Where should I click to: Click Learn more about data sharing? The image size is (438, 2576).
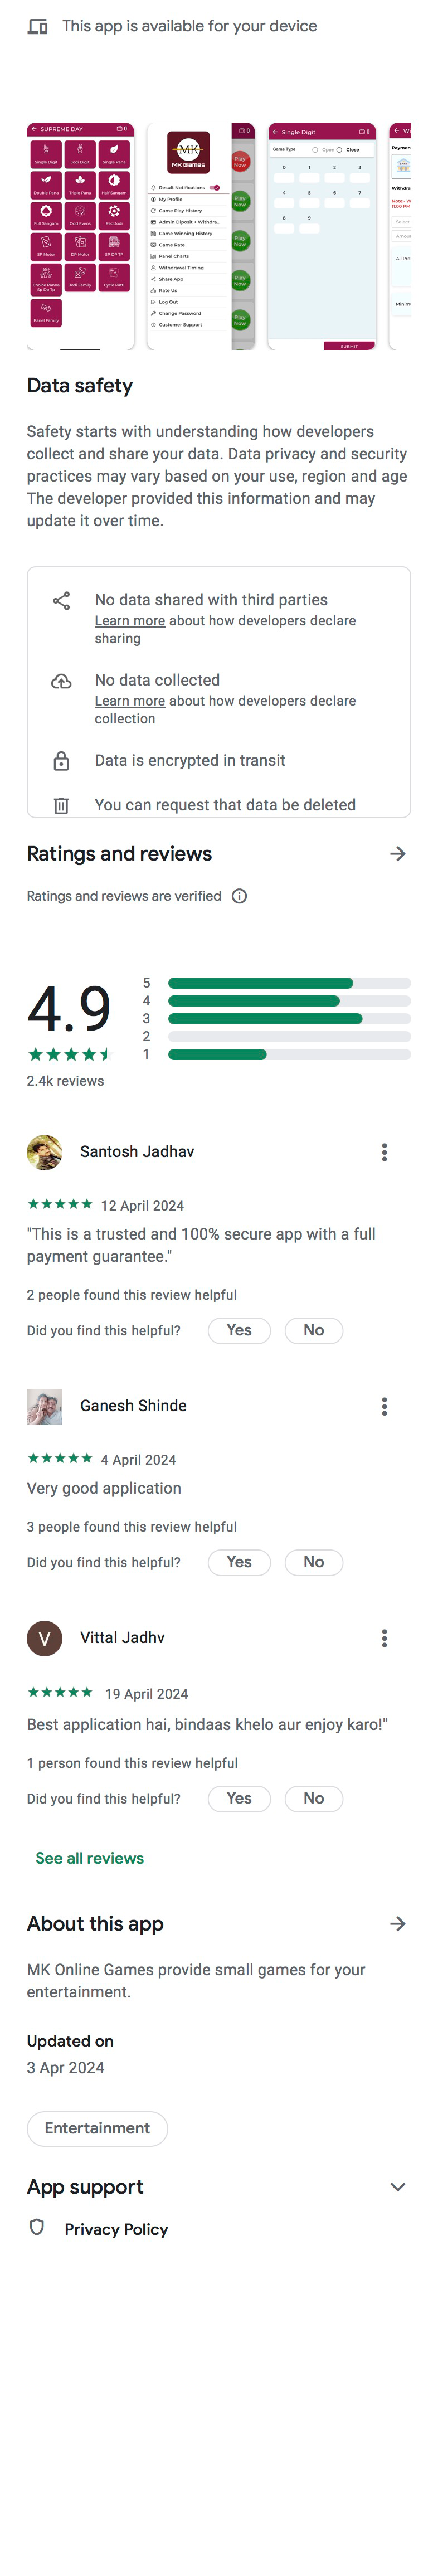point(130,621)
